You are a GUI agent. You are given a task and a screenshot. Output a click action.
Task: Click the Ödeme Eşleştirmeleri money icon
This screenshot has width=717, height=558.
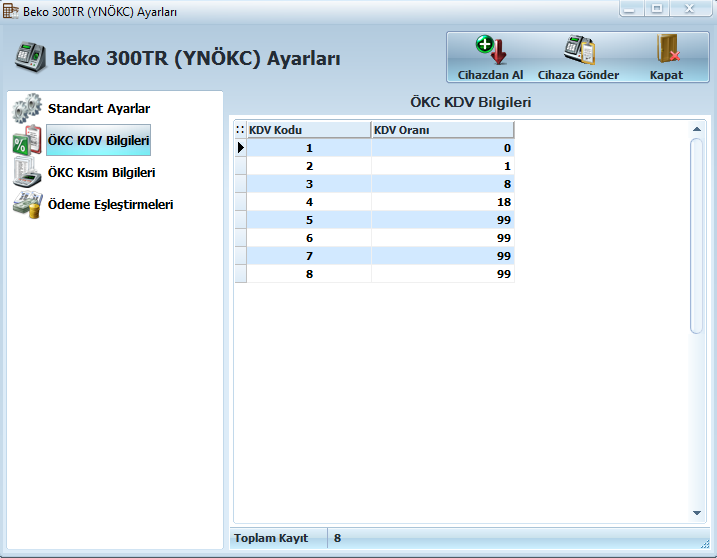coord(27,204)
